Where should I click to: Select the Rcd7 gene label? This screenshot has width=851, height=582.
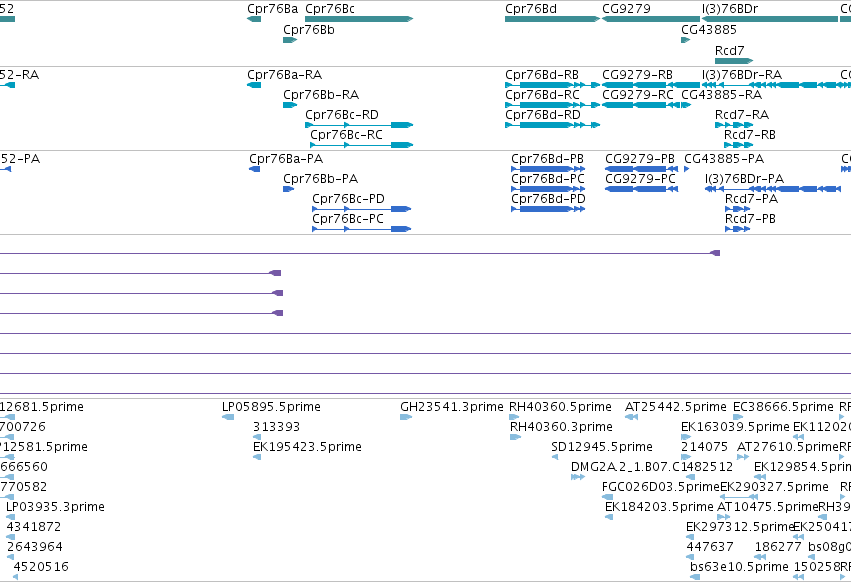point(729,50)
